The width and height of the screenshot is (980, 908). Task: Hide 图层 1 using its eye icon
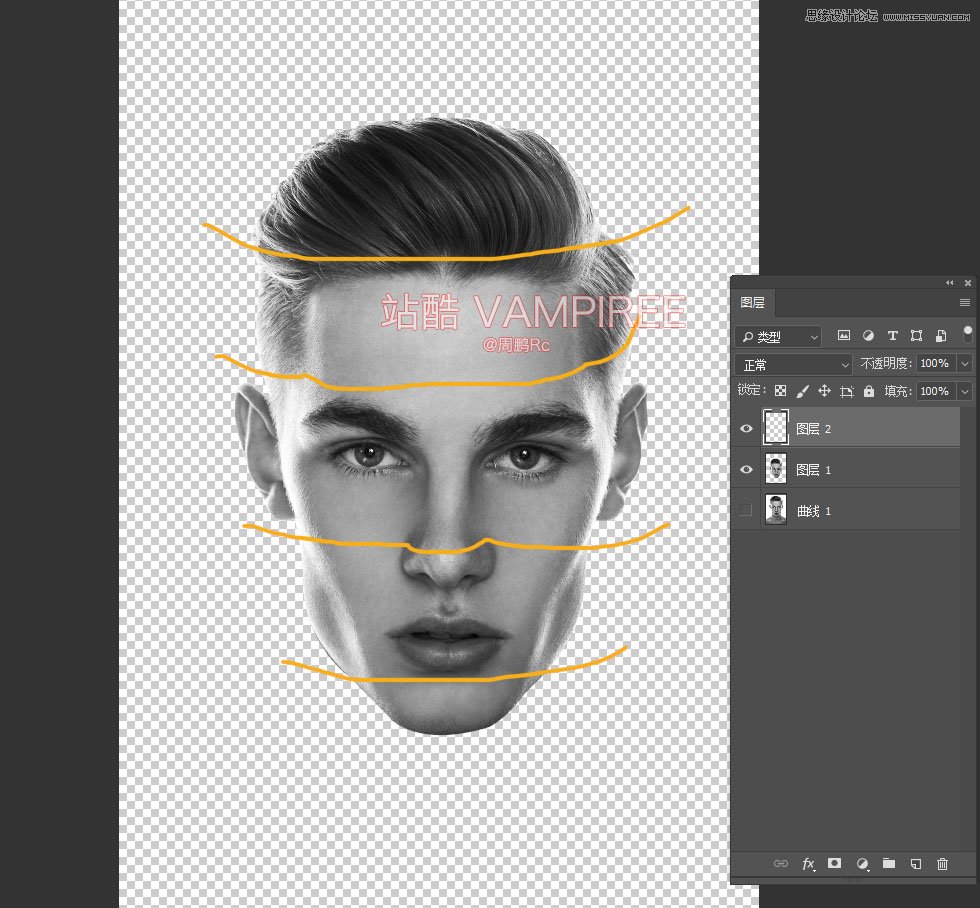(746, 469)
